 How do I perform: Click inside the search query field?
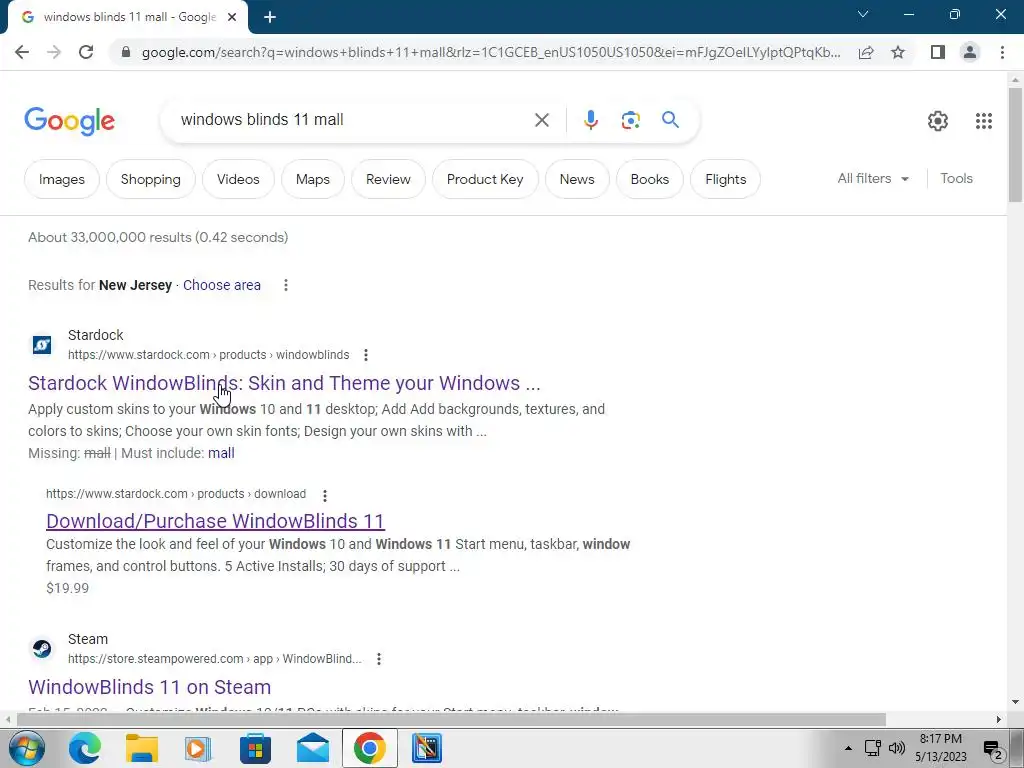point(353,120)
